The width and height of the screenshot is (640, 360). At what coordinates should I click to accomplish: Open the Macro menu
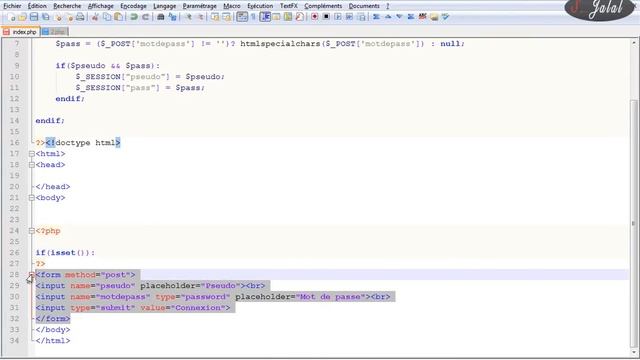click(232, 6)
